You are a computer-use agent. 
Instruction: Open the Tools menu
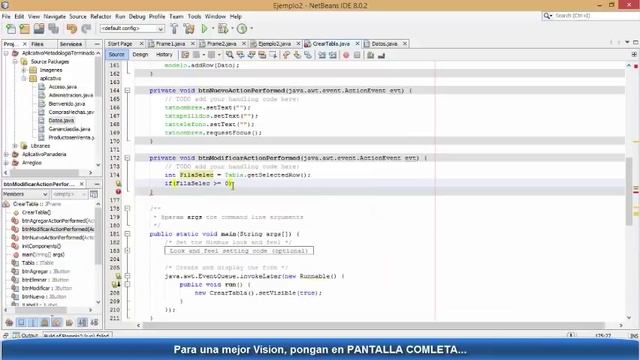[194, 17]
